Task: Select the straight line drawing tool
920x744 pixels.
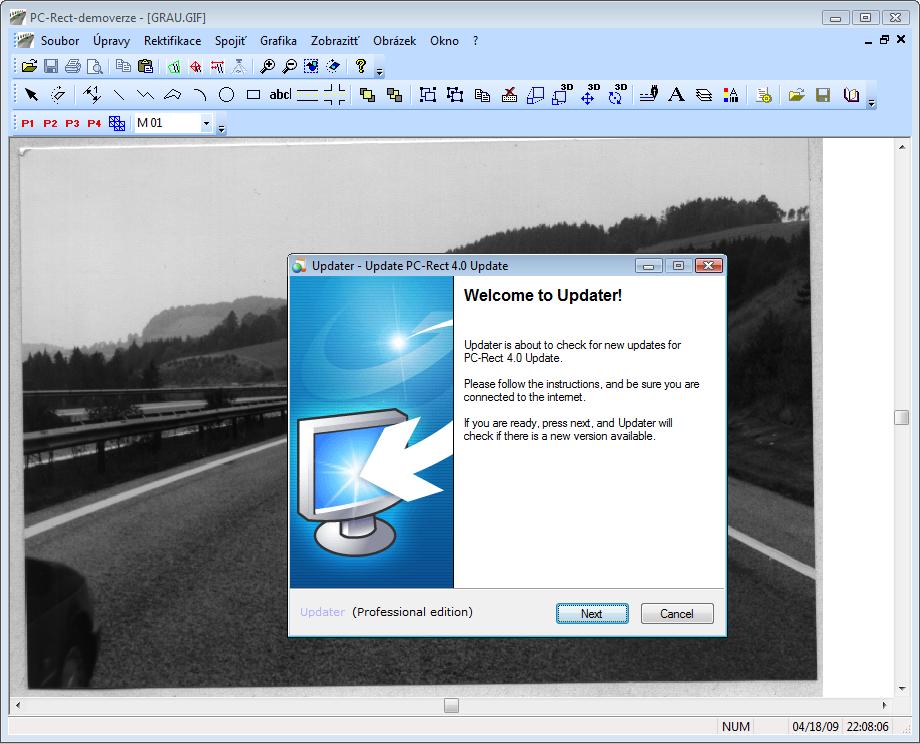Action: point(119,94)
